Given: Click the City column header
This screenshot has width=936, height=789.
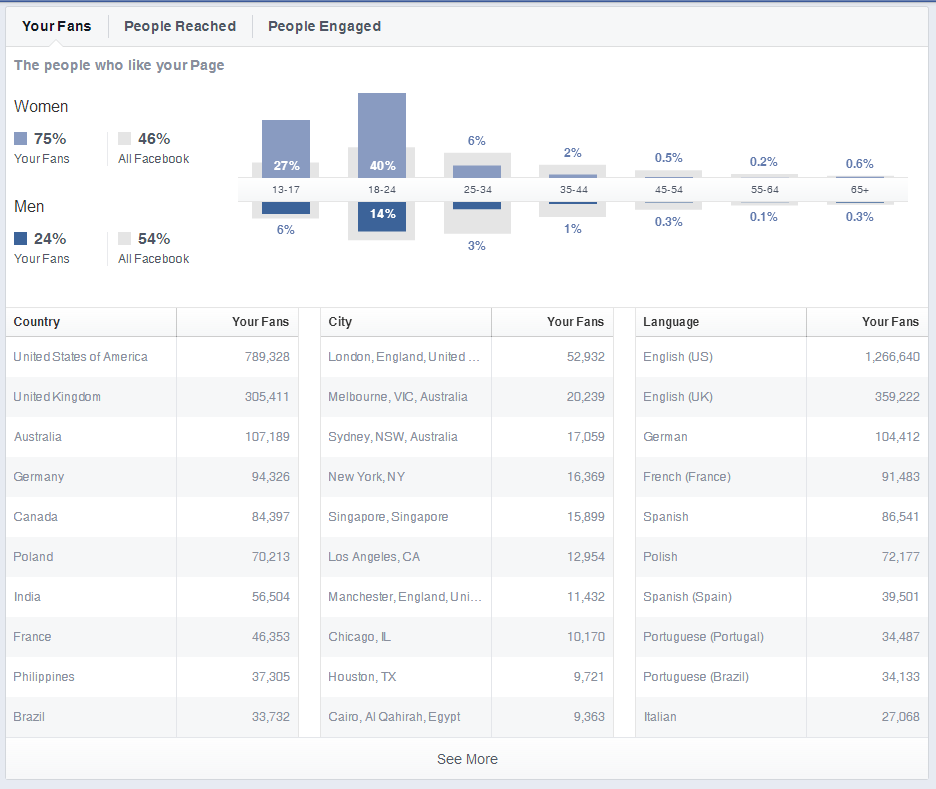Looking at the screenshot, I should point(406,322).
